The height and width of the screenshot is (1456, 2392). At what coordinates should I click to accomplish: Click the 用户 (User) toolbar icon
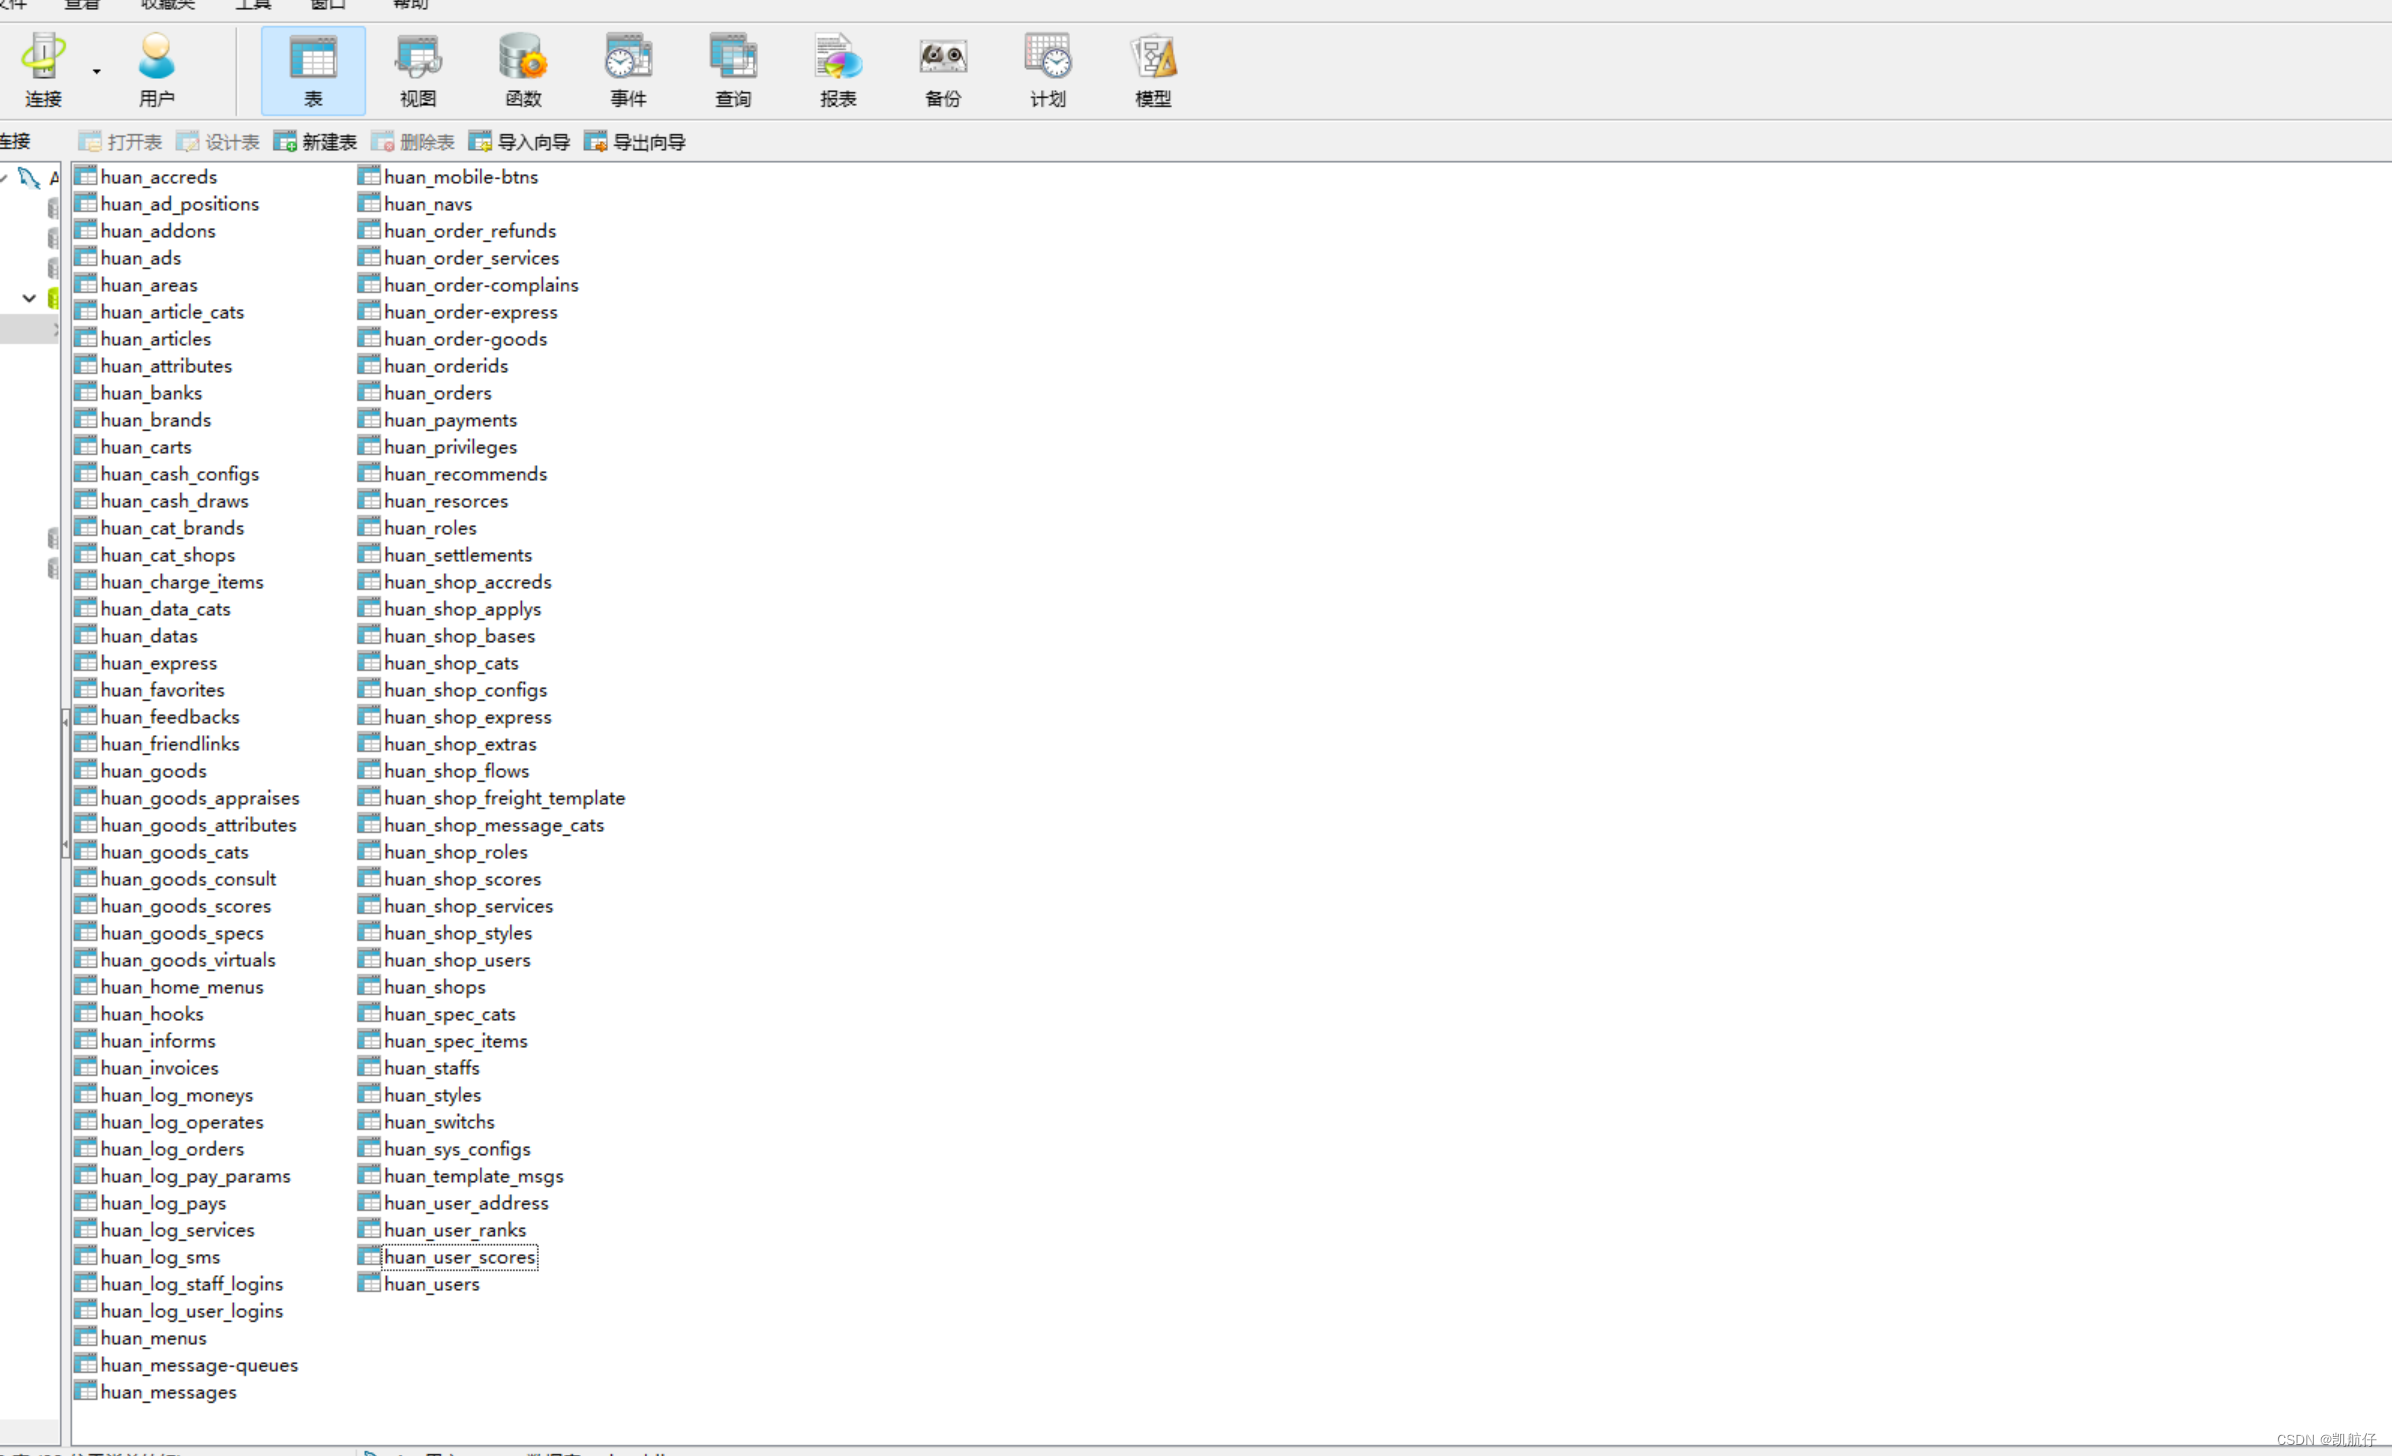pos(156,69)
